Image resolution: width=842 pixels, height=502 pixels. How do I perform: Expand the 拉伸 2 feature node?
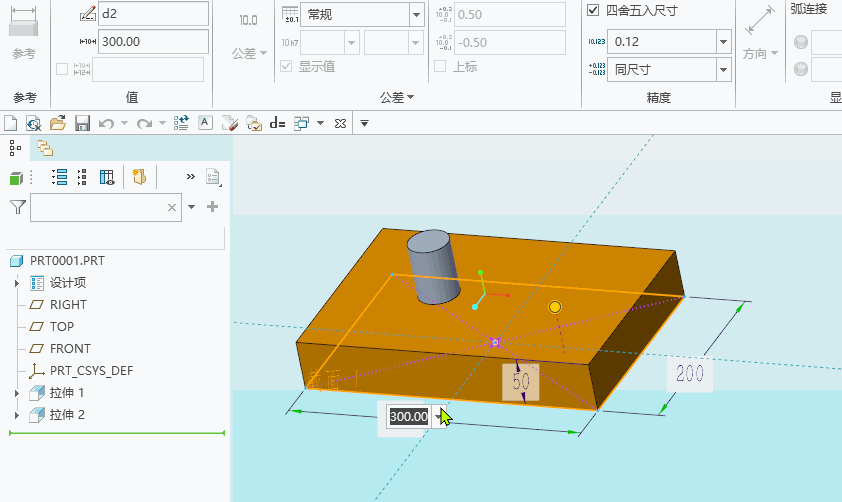click(17, 415)
